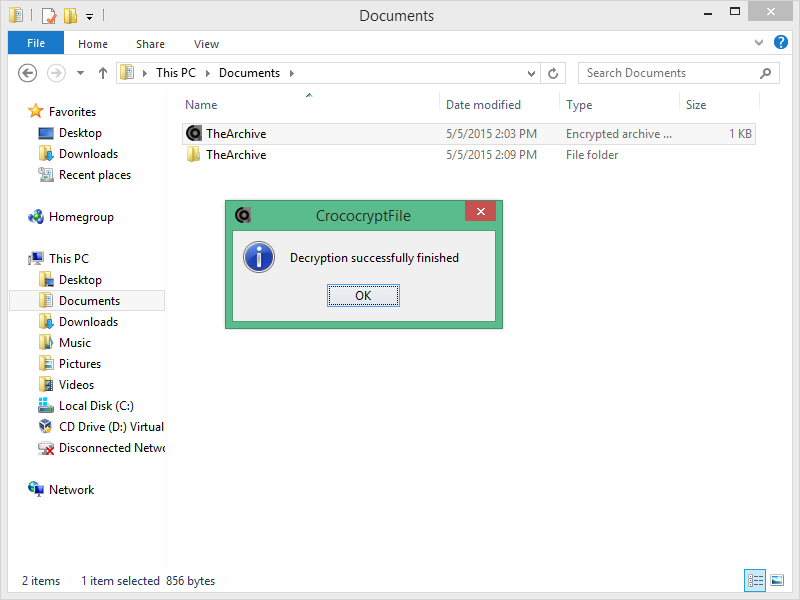Screen dimensions: 800x600
Task: Click the 5/5/2015 2:03 PM date cell
Action: (491, 134)
